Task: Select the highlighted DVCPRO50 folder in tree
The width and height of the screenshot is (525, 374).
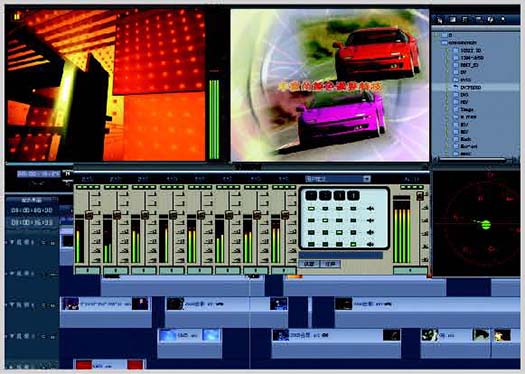Action: [x=471, y=87]
